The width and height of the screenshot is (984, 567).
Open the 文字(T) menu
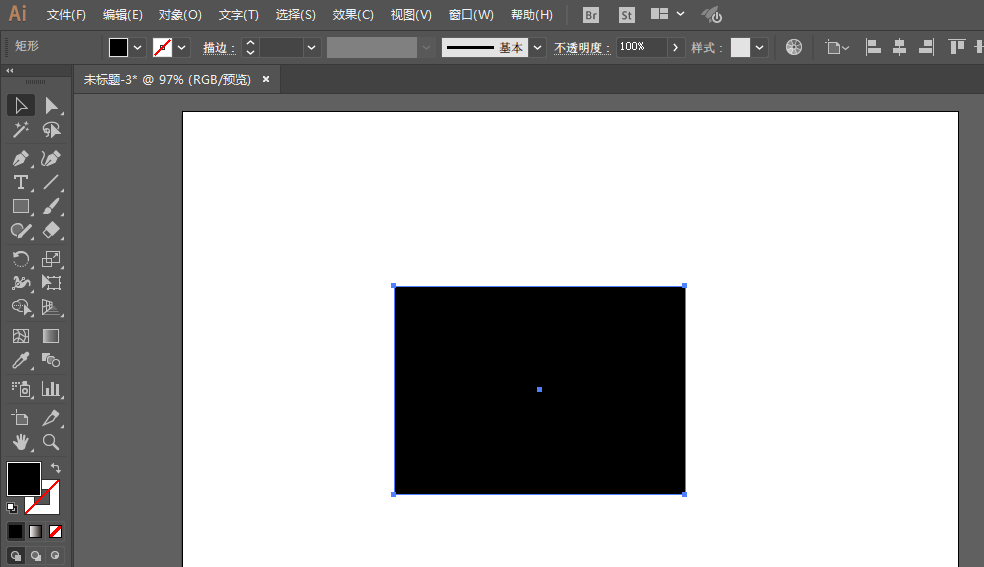(x=238, y=15)
